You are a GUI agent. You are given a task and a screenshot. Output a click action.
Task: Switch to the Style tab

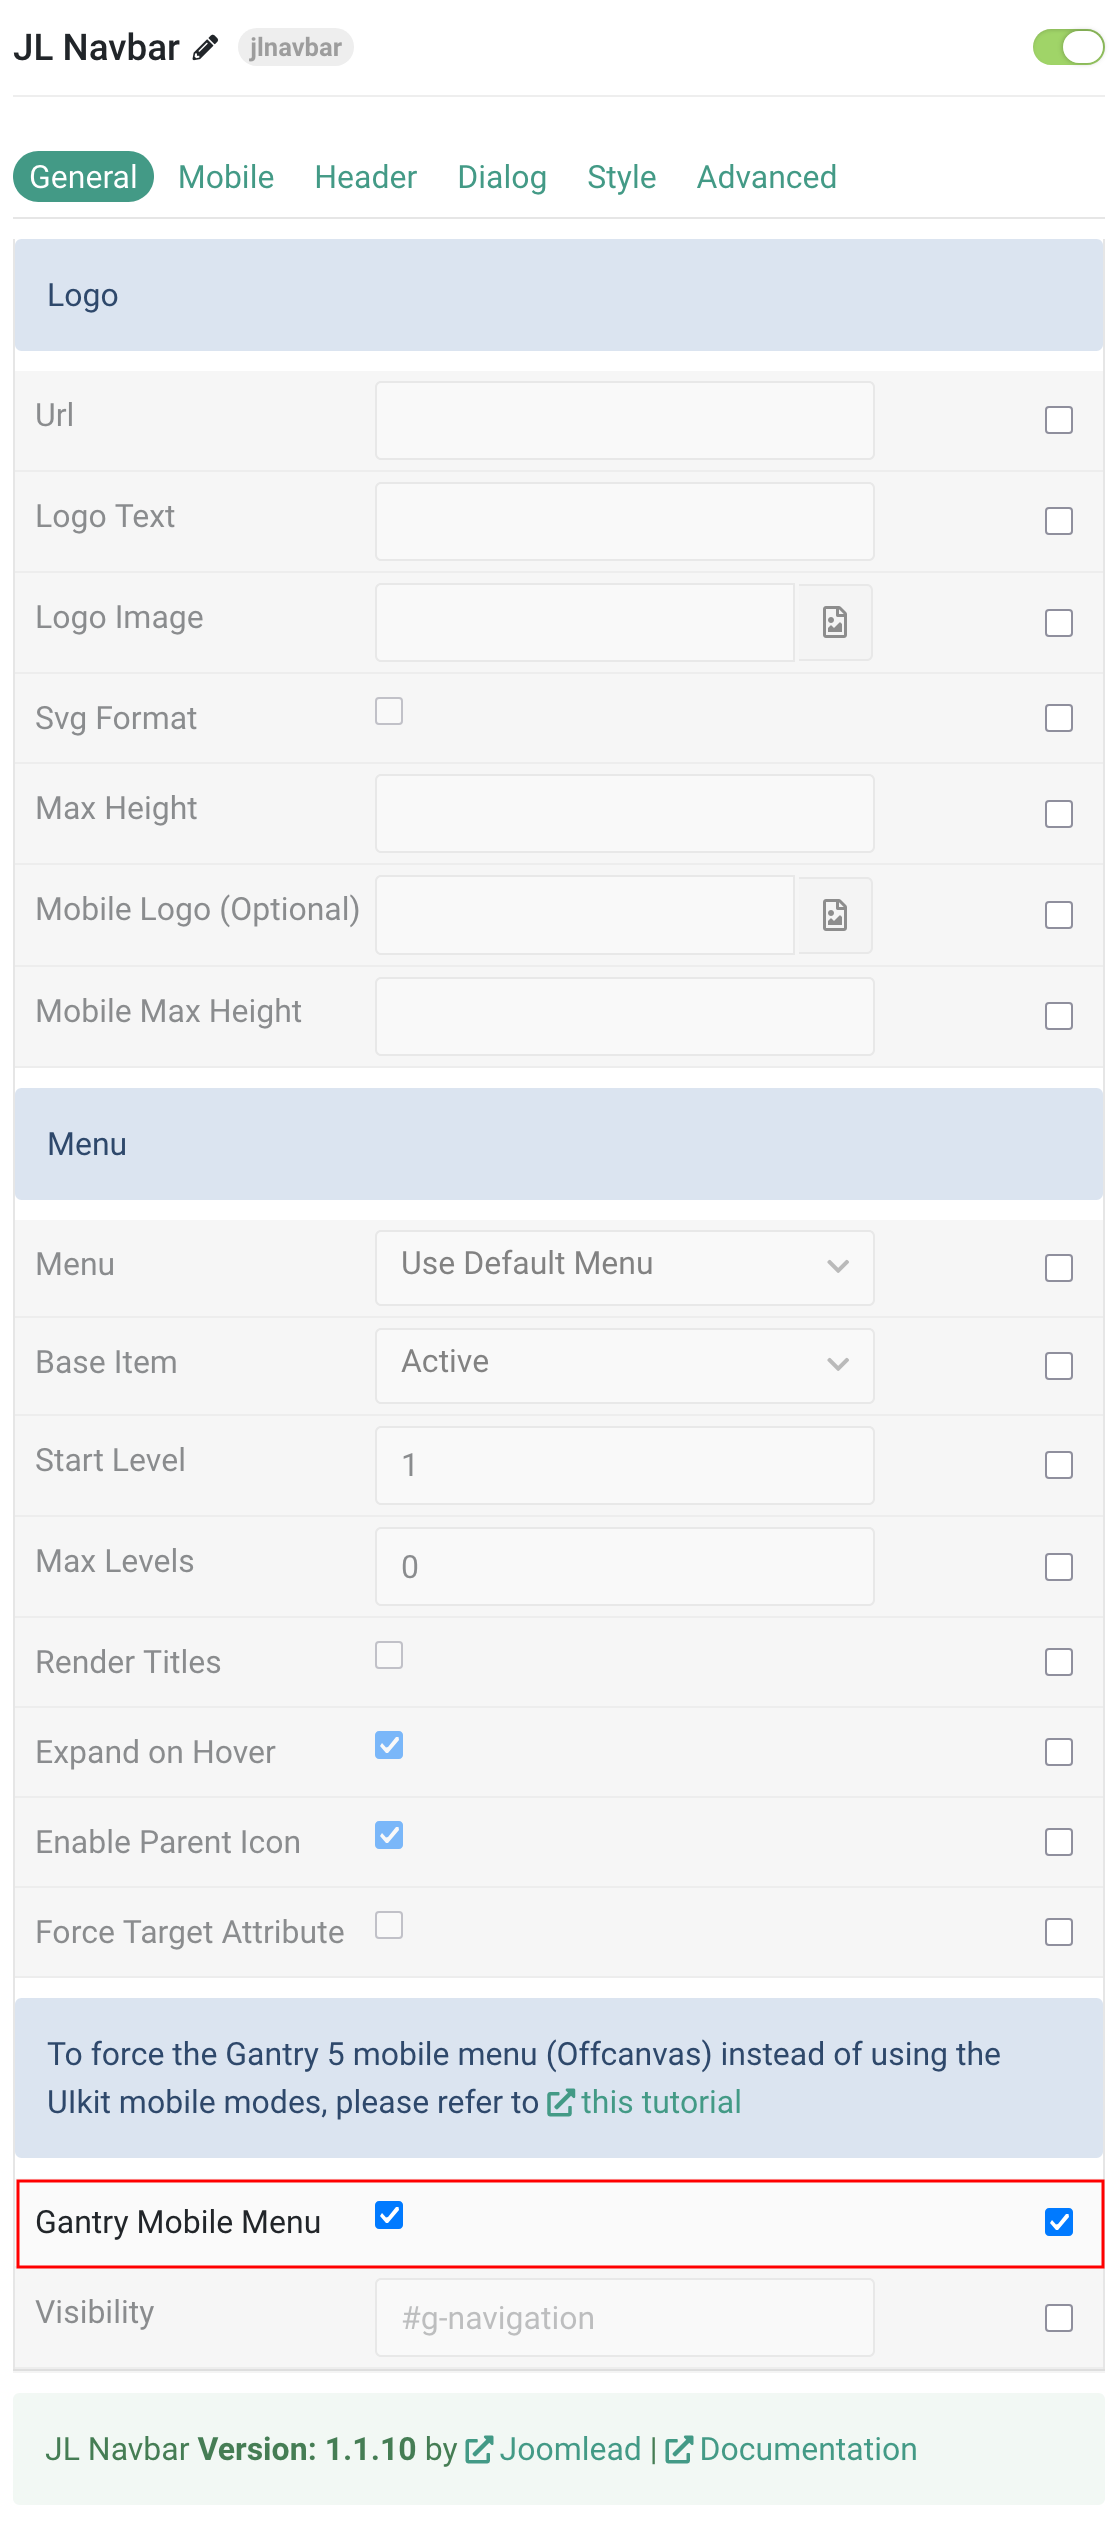pyautogui.click(x=622, y=177)
